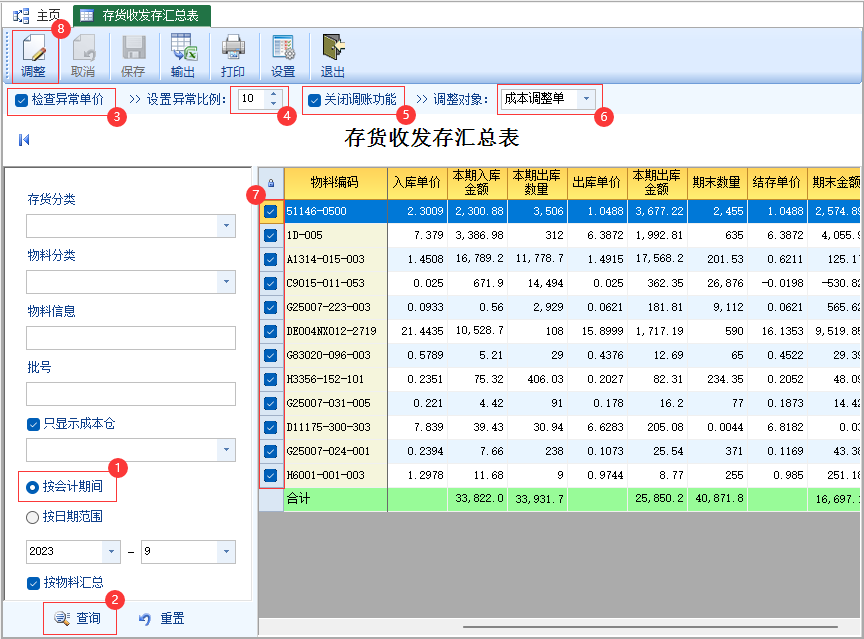864x639 pixels.
Task: Click the 期末数量 column header
Action: (x=717, y=183)
